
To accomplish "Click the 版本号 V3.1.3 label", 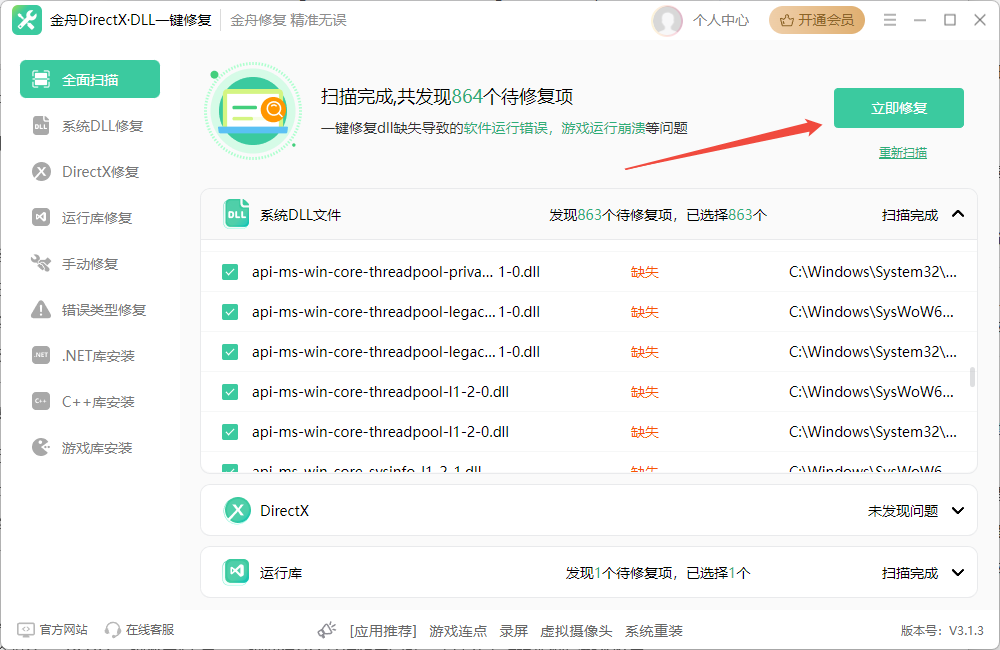I will click(x=942, y=630).
